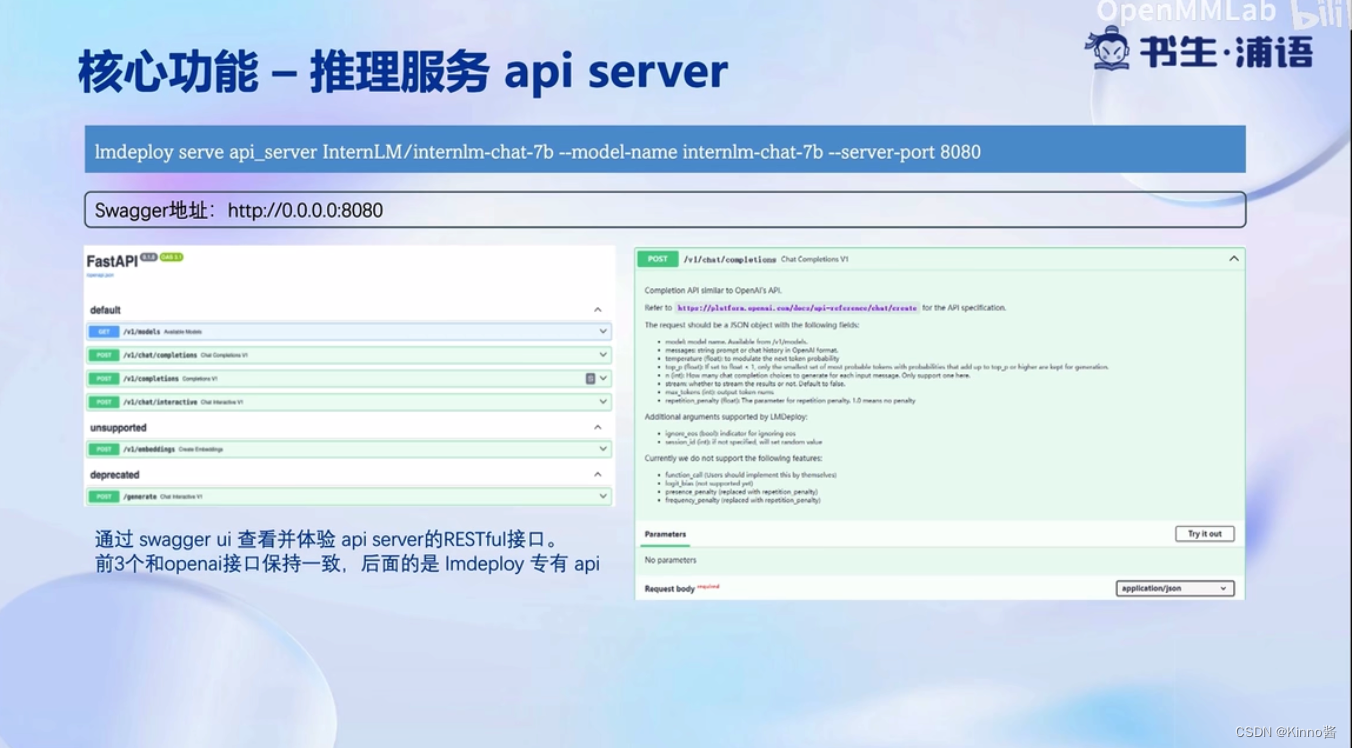Click the 'default' section heading
The width and height of the screenshot is (1352, 748).
[105, 310]
